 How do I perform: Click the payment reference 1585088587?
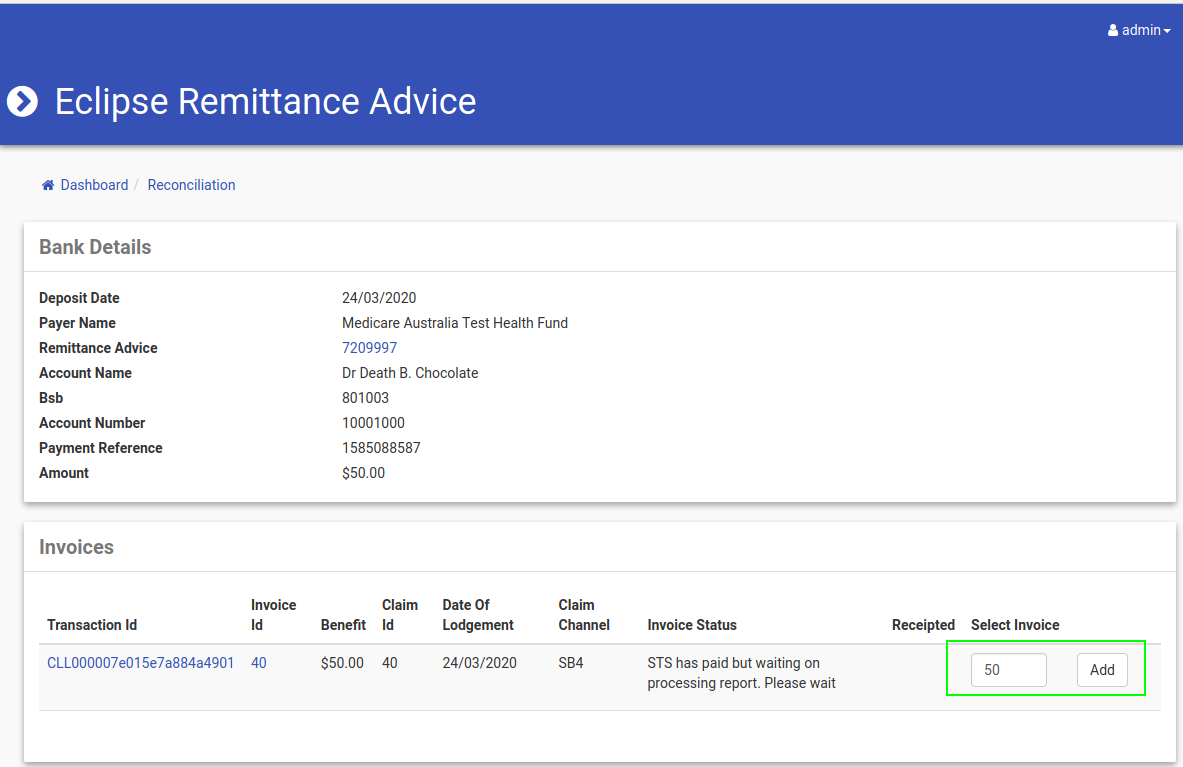coord(381,447)
